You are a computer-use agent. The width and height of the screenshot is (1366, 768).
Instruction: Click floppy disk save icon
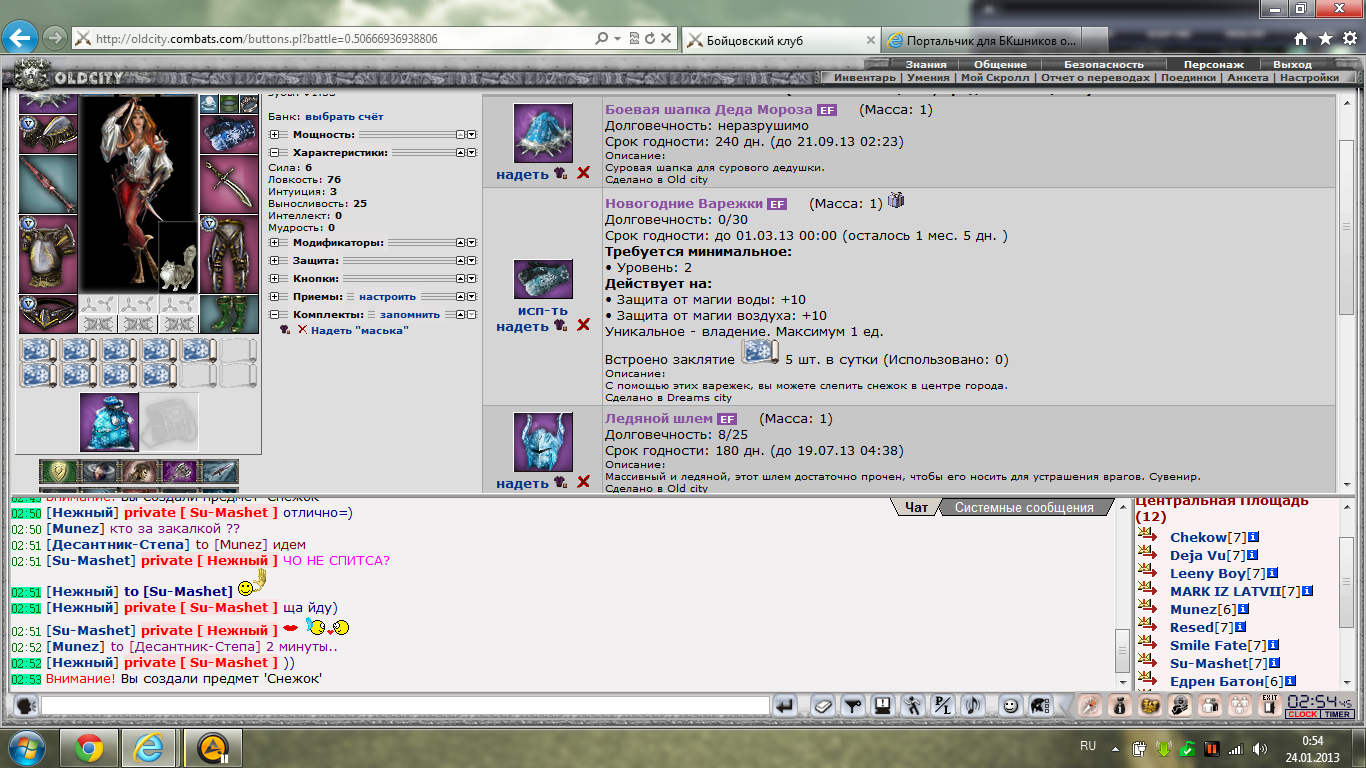point(883,706)
